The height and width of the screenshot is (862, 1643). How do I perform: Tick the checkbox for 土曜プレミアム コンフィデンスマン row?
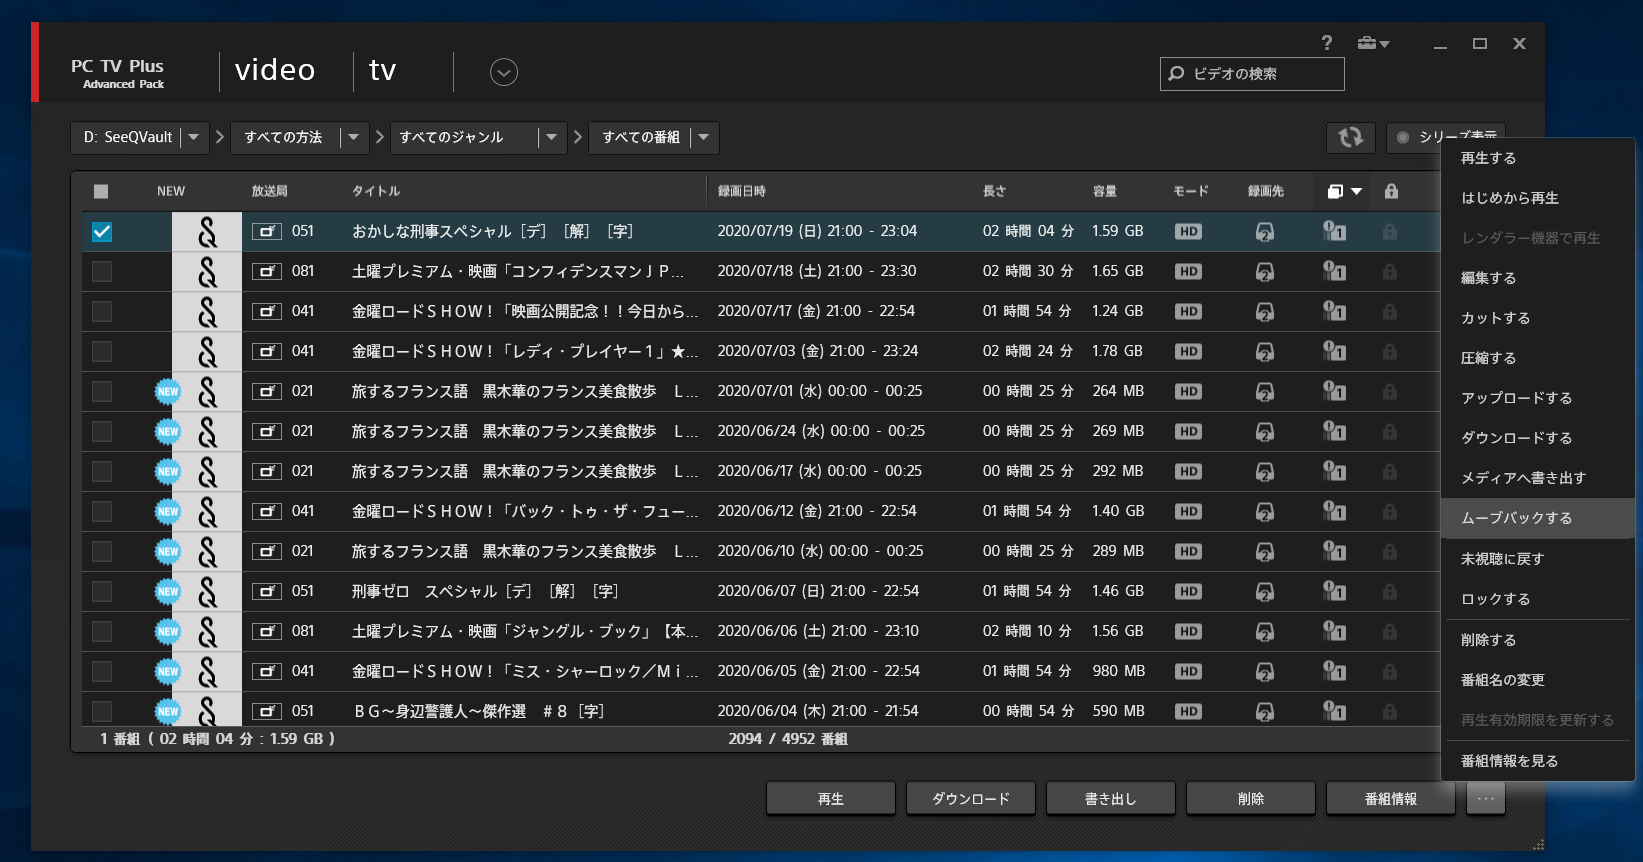pos(102,272)
